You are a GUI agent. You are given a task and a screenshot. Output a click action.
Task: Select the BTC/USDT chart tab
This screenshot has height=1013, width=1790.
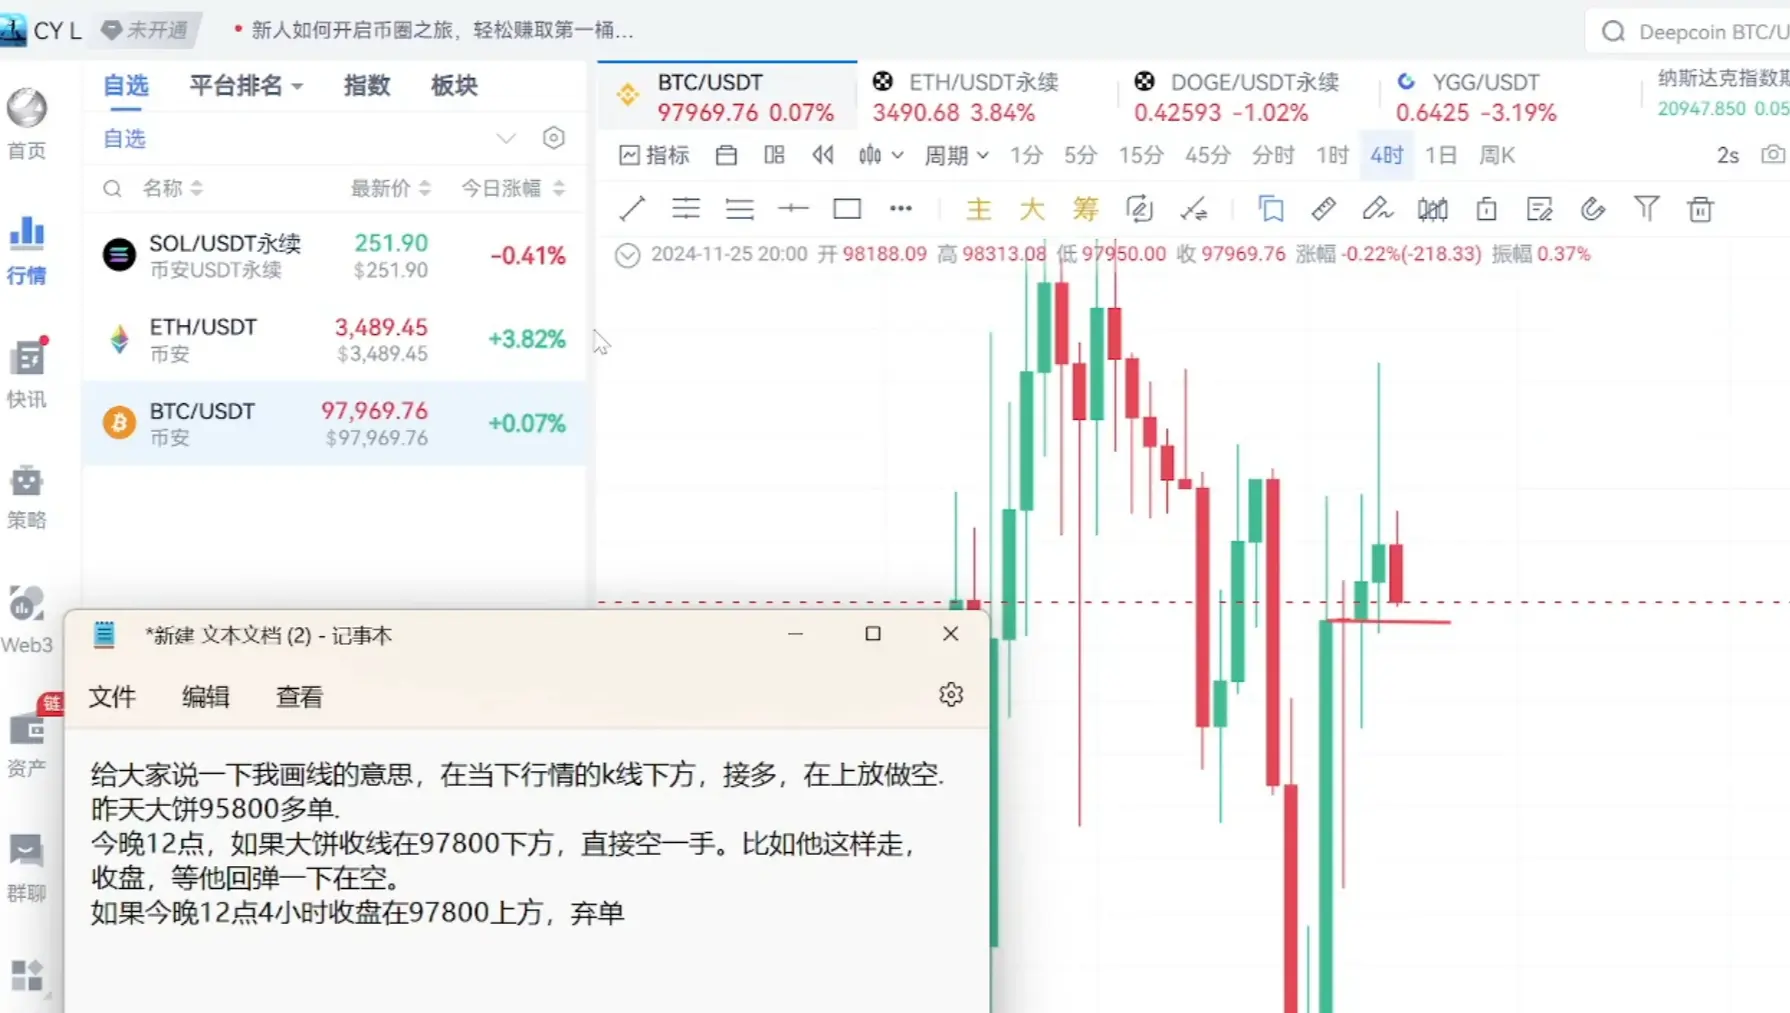tap(727, 96)
